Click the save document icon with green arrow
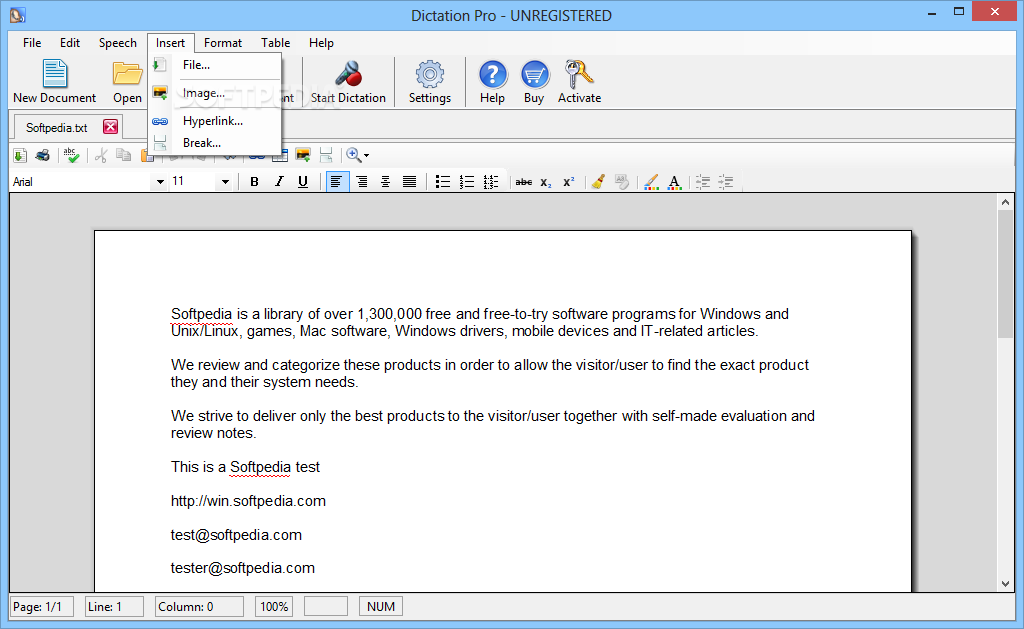Image resolution: width=1024 pixels, height=629 pixels. pos(20,155)
